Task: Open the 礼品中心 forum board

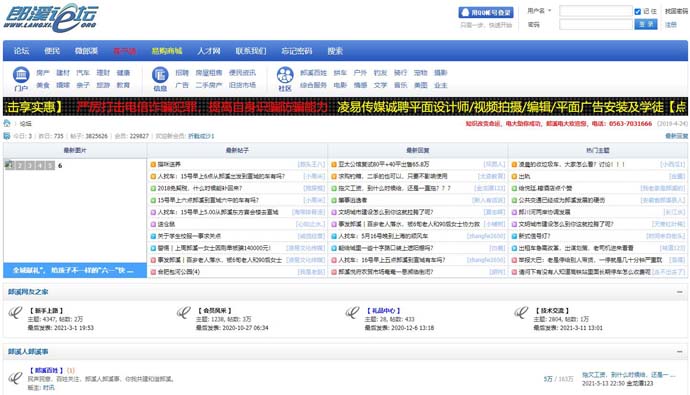Action: (x=383, y=311)
